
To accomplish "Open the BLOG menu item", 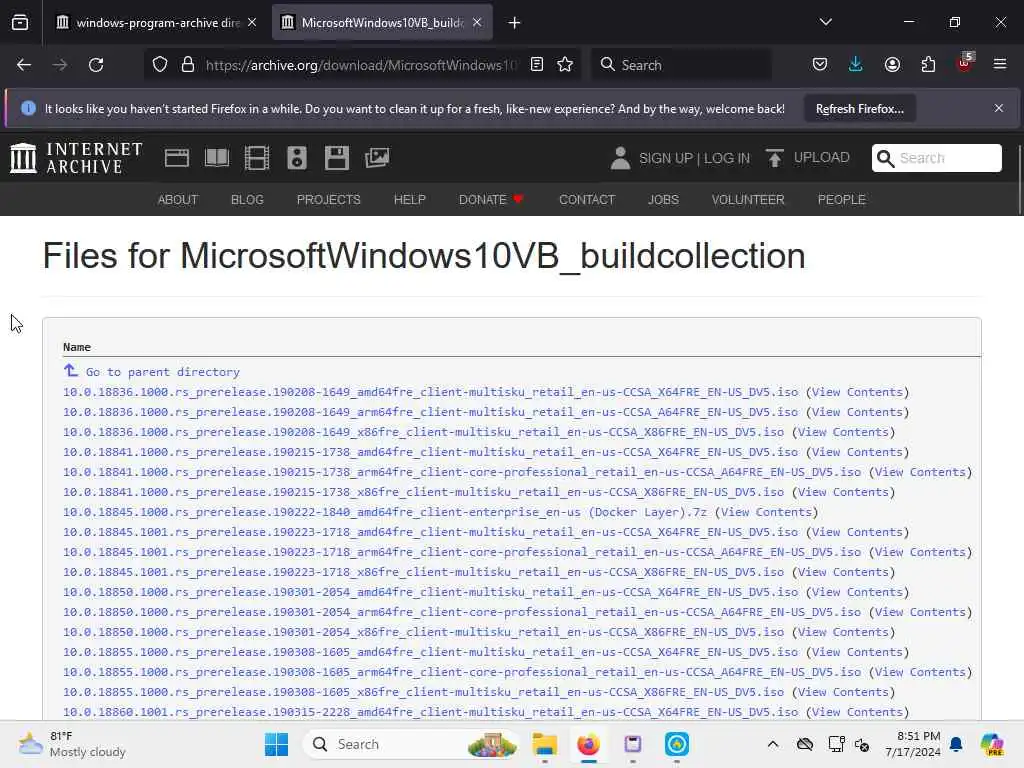I will [x=247, y=200].
